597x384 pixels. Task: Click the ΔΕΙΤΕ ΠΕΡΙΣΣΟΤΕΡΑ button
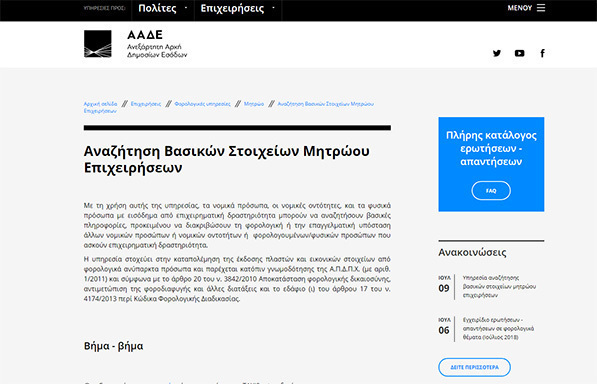tap(474, 367)
